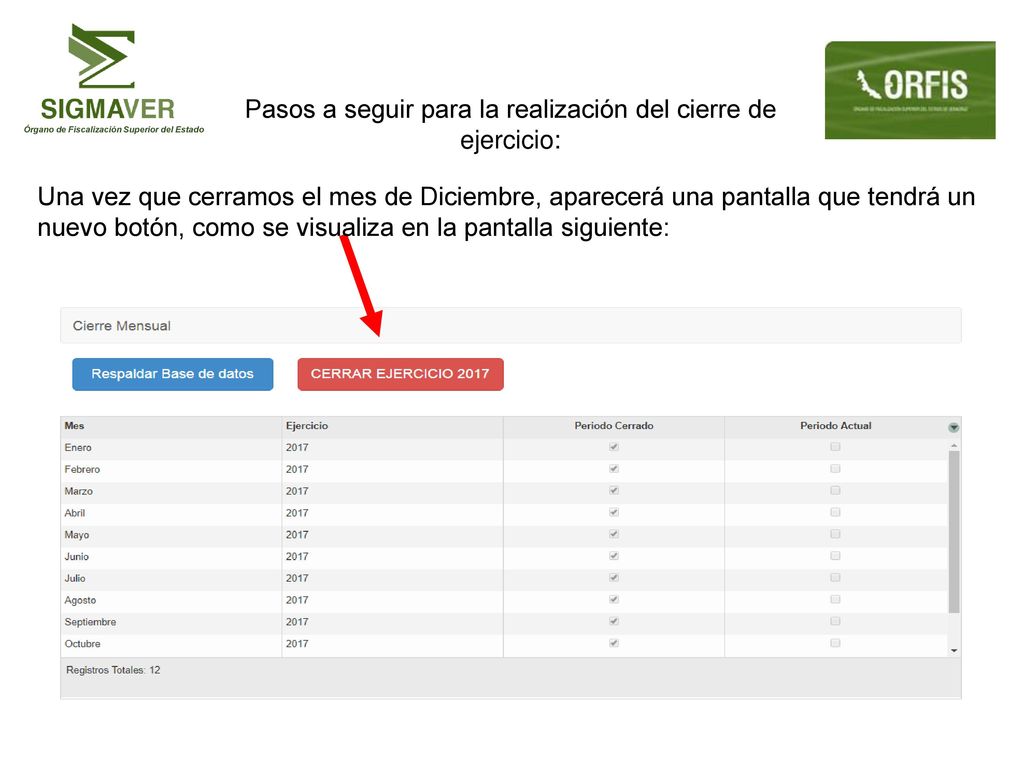Toggle Periodo Actual checkbox for Marzo
The width and height of the screenshot is (1024, 768).
pyautogui.click(x=835, y=490)
